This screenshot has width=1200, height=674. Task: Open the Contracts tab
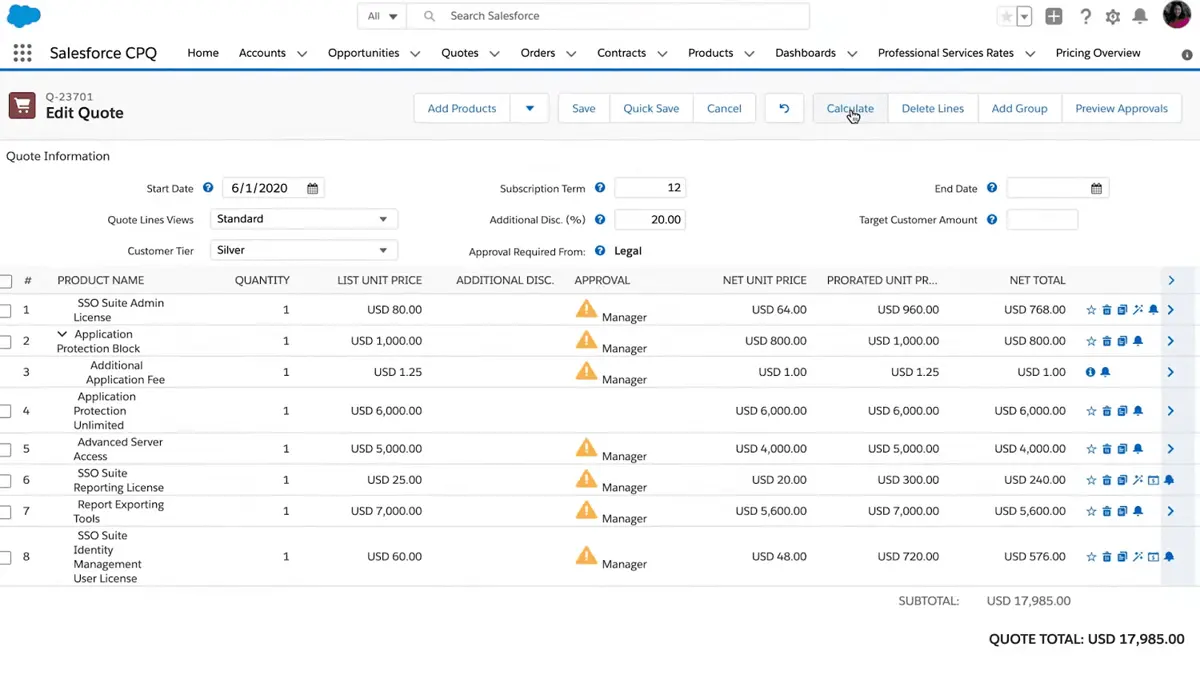pyautogui.click(x=621, y=53)
